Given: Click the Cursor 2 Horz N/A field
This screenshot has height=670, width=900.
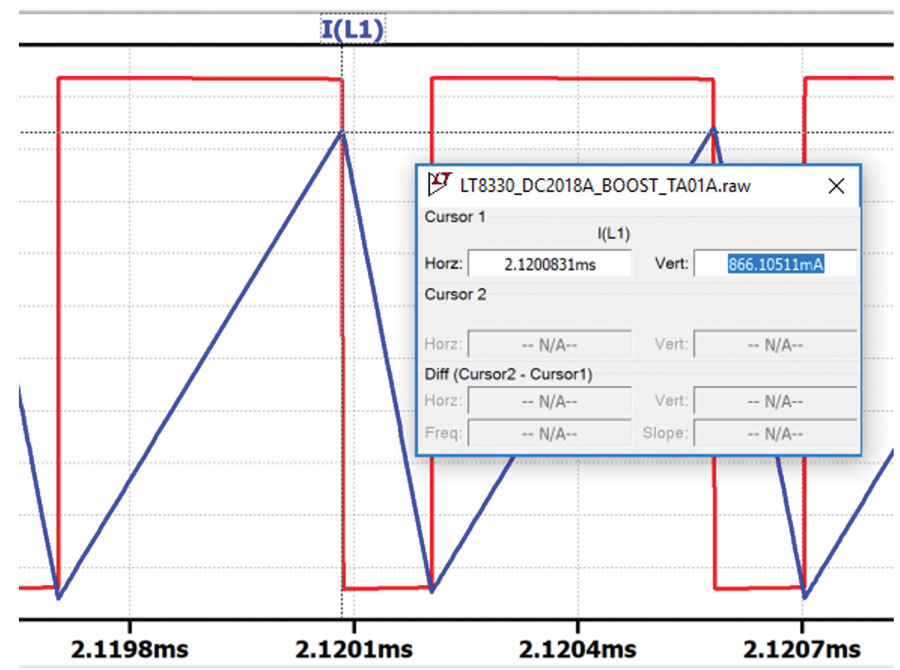Looking at the screenshot, I should (x=549, y=344).
